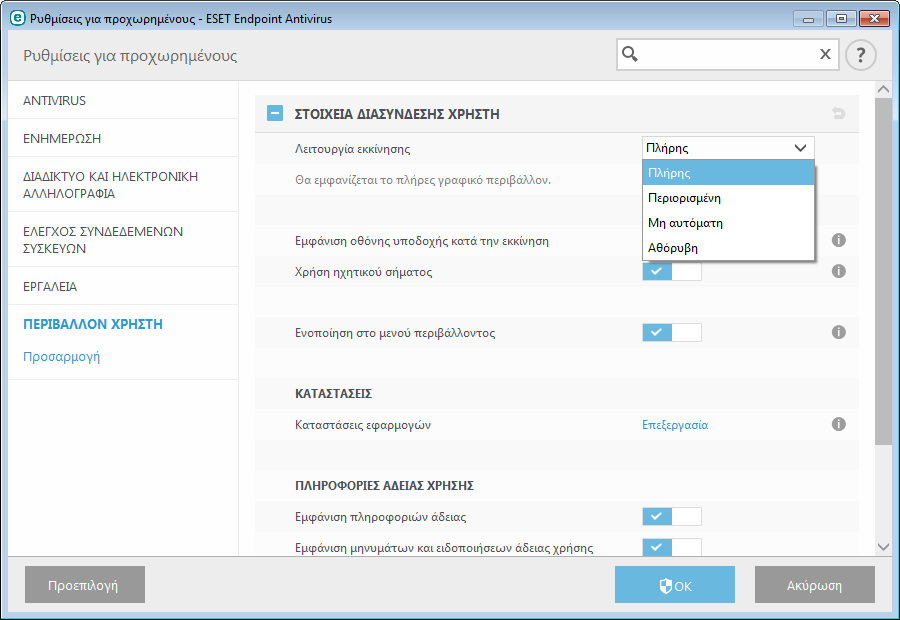Open ΔΙΑΔΙΚΤΥΟ ΚΑΙ ΗΛΕΚΤΡΟΝΙΚΗ ΑΛΛΗΛΟΓΡΑΦΙΑ category
The height and width of the screenshot is (620, 900).
coord(123,185)
